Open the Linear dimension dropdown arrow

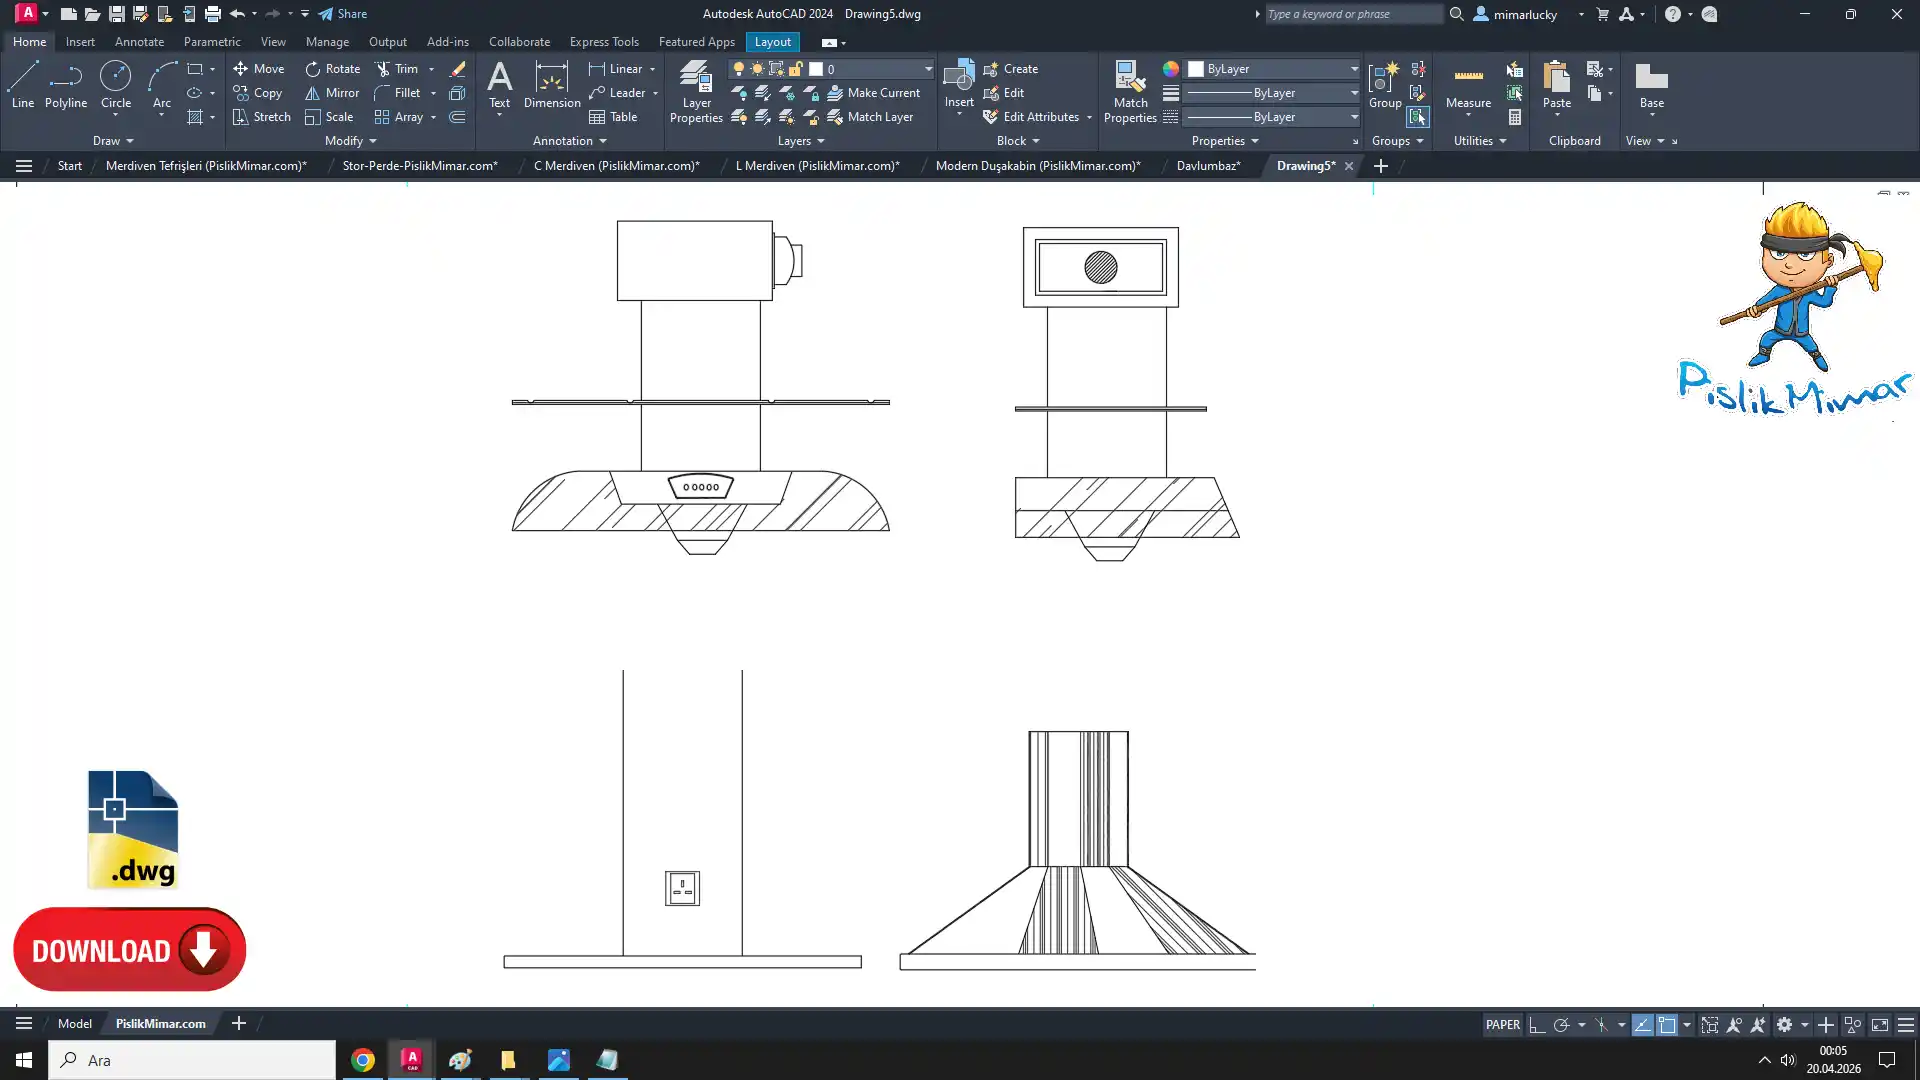[x=653, y=69]
